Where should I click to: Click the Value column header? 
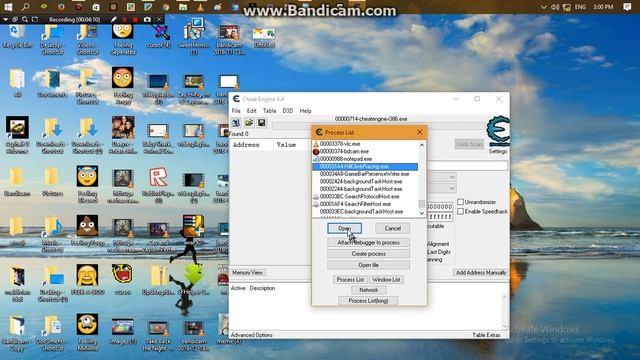pyautogui.click(x=286, y=145)
